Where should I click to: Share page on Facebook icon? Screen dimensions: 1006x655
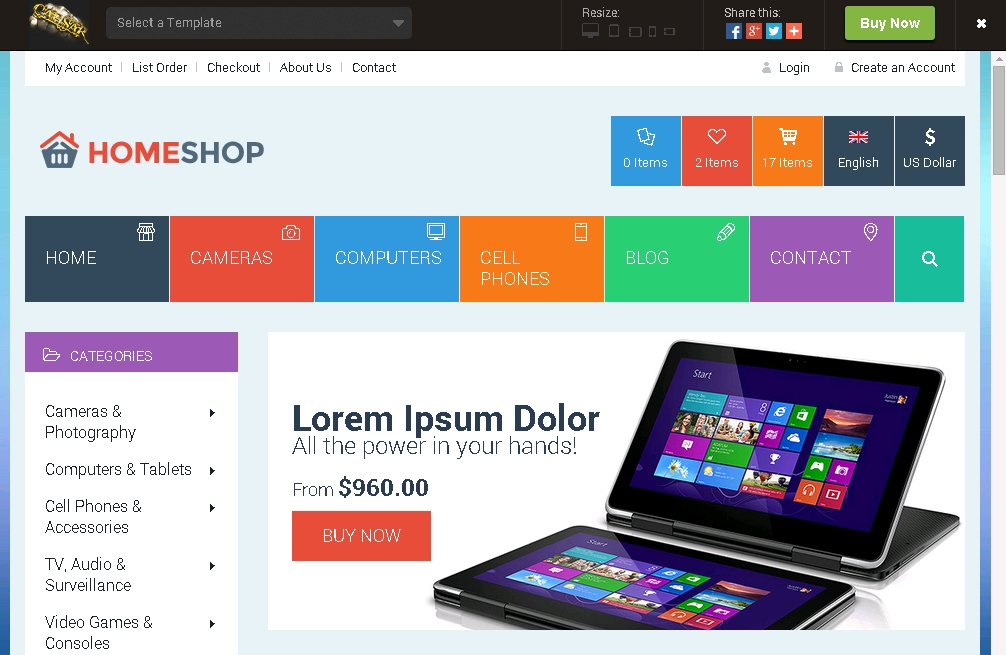coord(733,31)
